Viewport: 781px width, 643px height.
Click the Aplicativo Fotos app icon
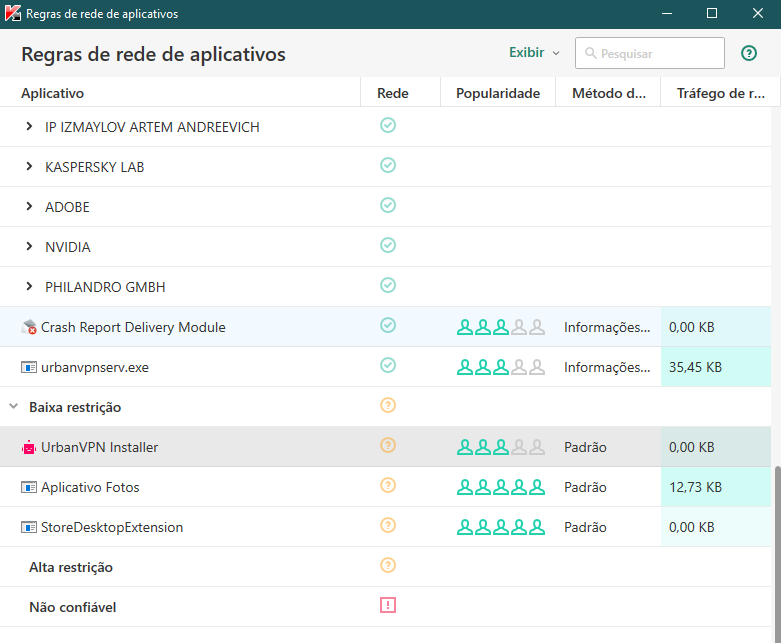tap(28, 487)
